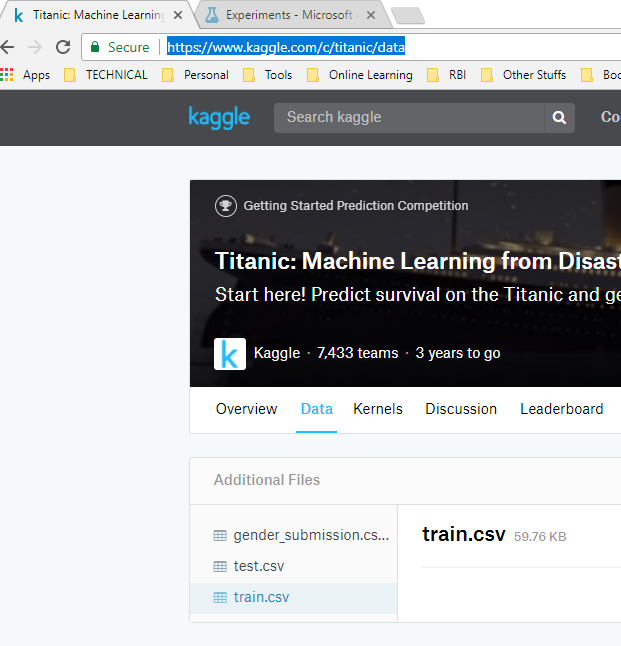Go to the Discussion tab
621x646 pixels.
461,409
